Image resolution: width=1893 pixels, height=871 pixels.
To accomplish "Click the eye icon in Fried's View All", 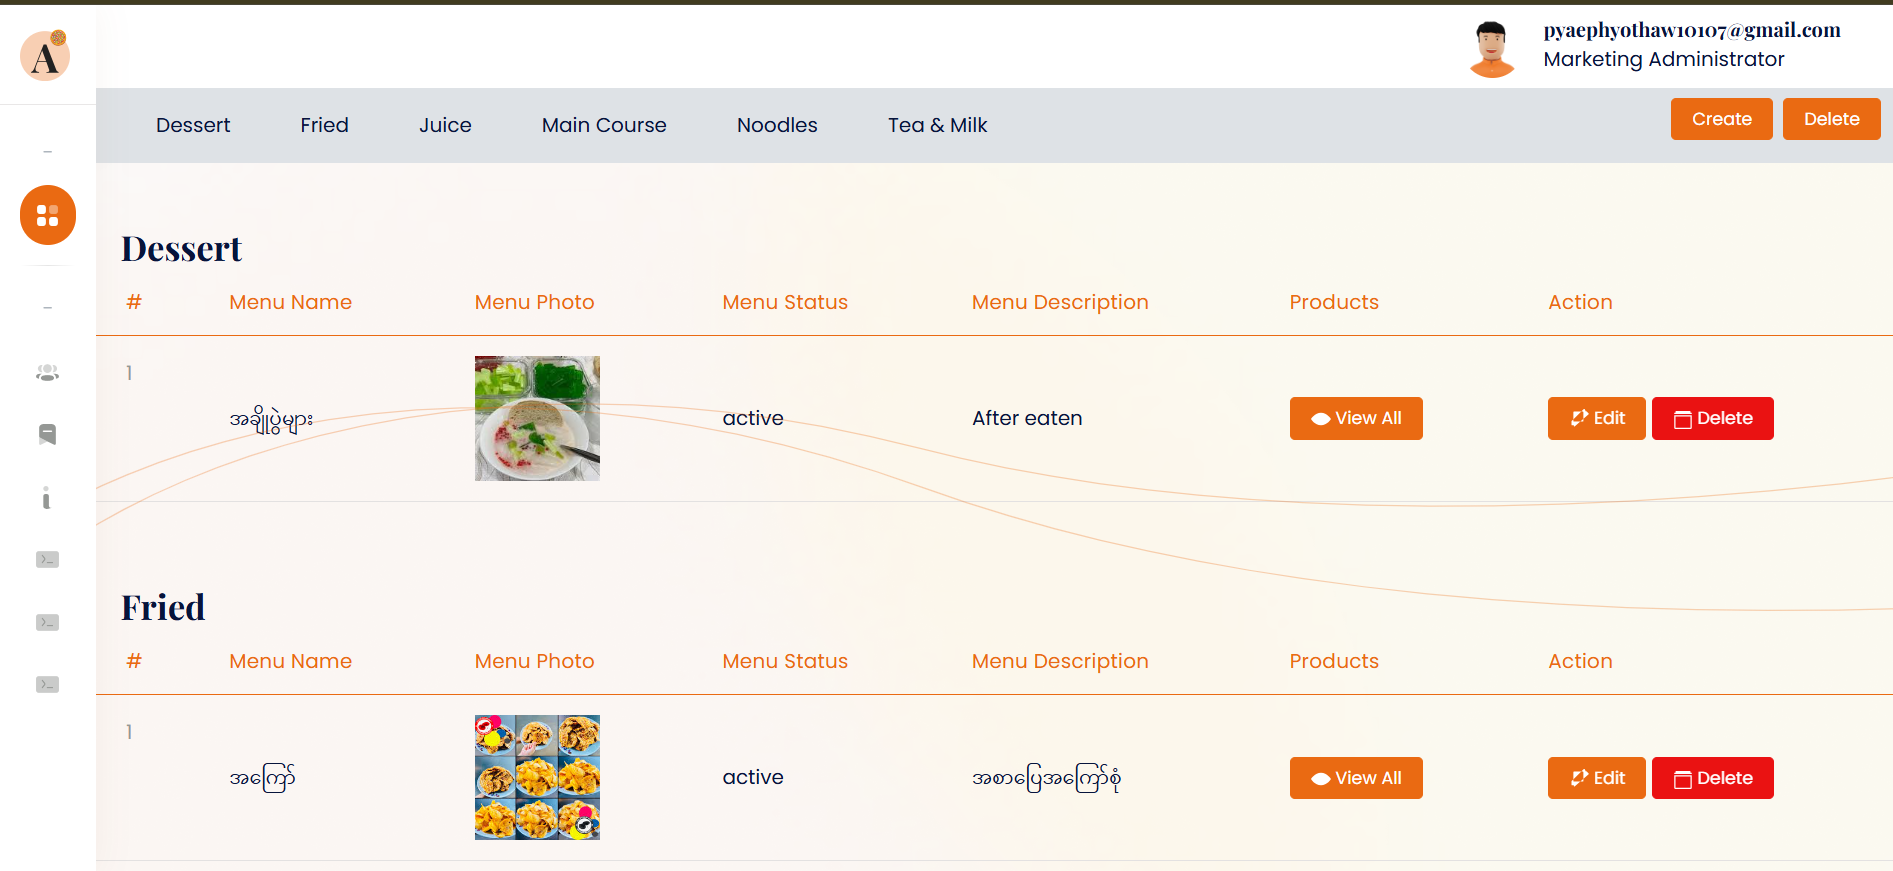I will [1320, 779].
